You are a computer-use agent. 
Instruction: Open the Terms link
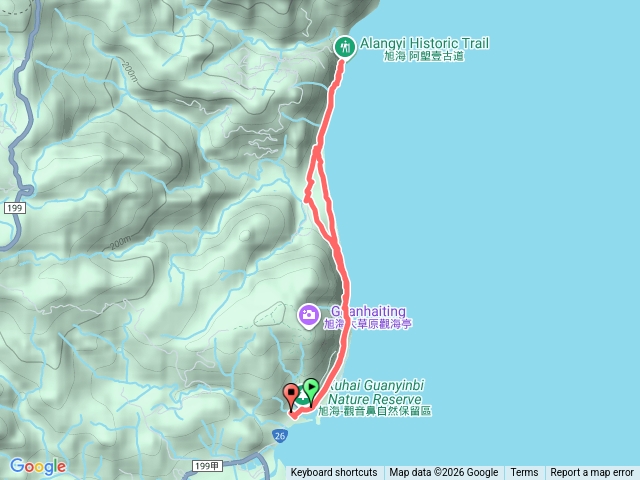coord(524,473)
